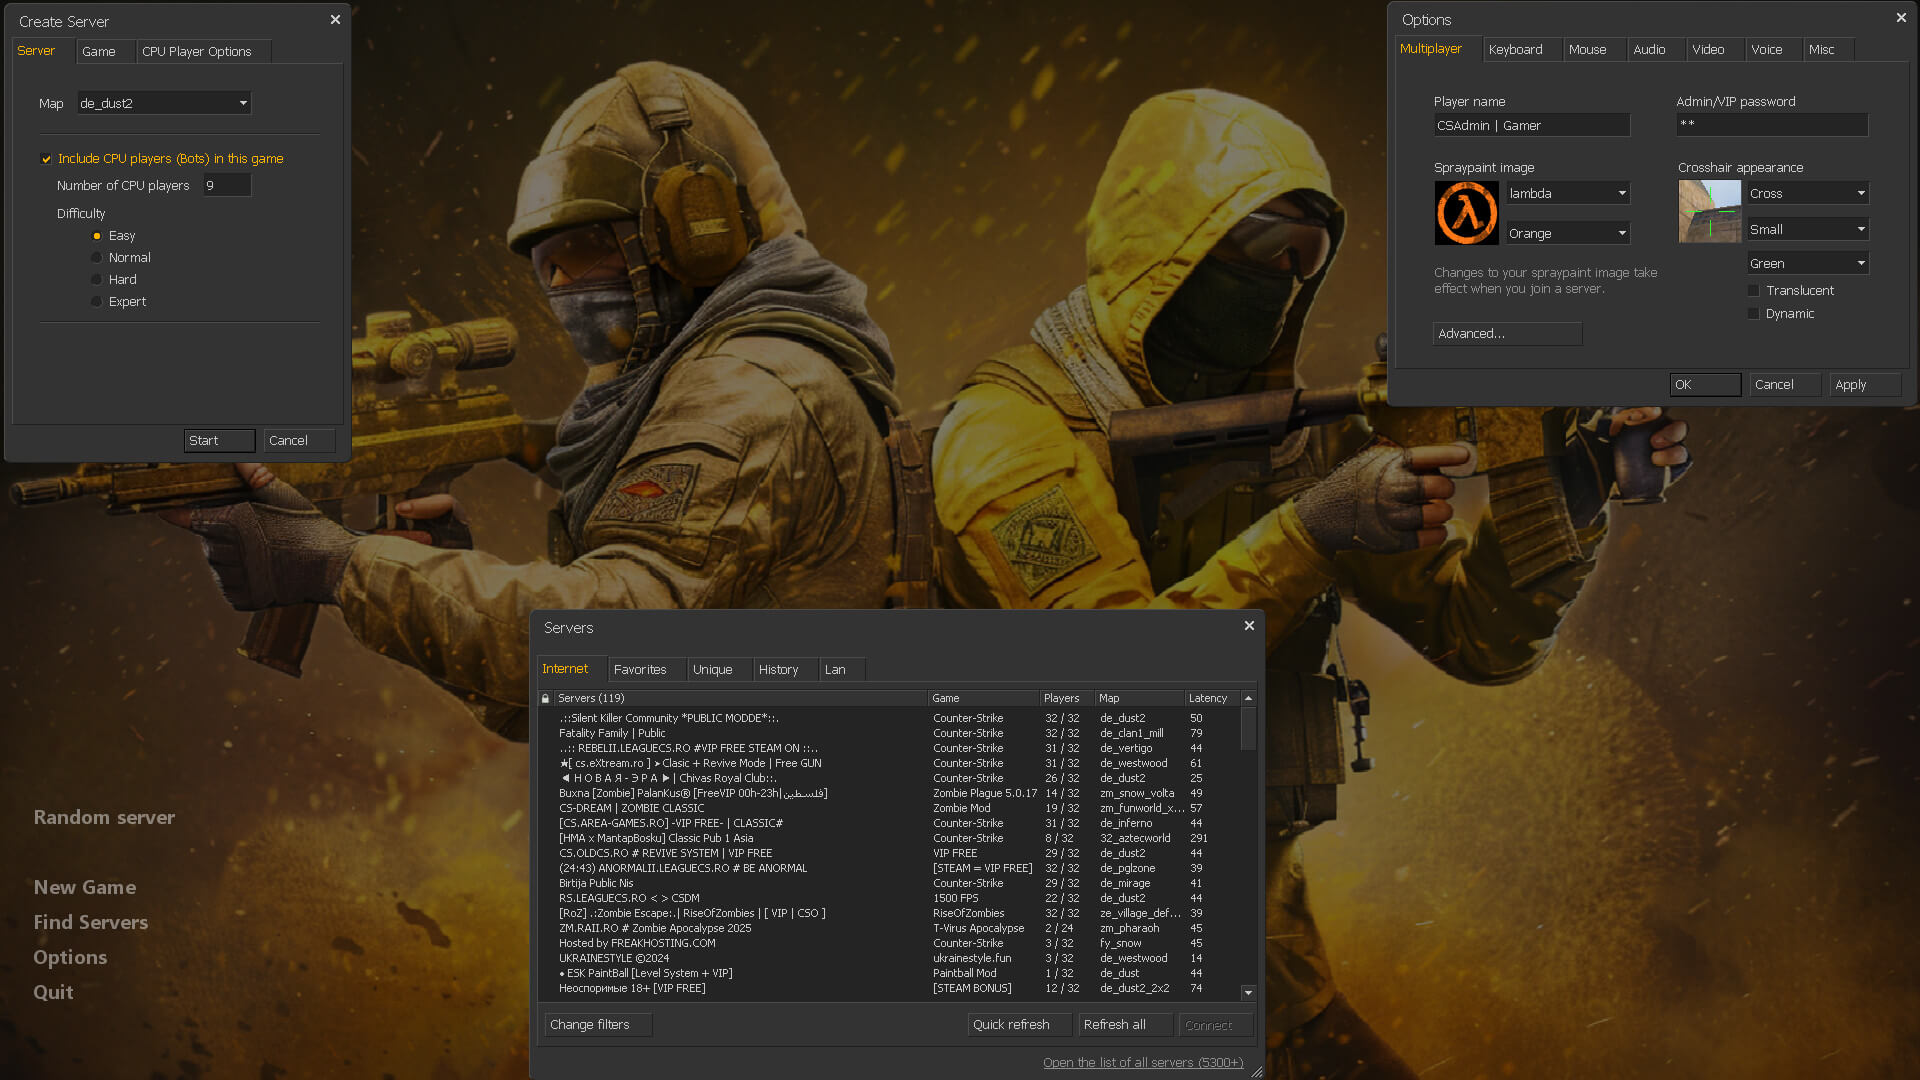Screen dimensions: 1920x1080
Task: Click Random server in main menu
Action: [x=104, y=817]
